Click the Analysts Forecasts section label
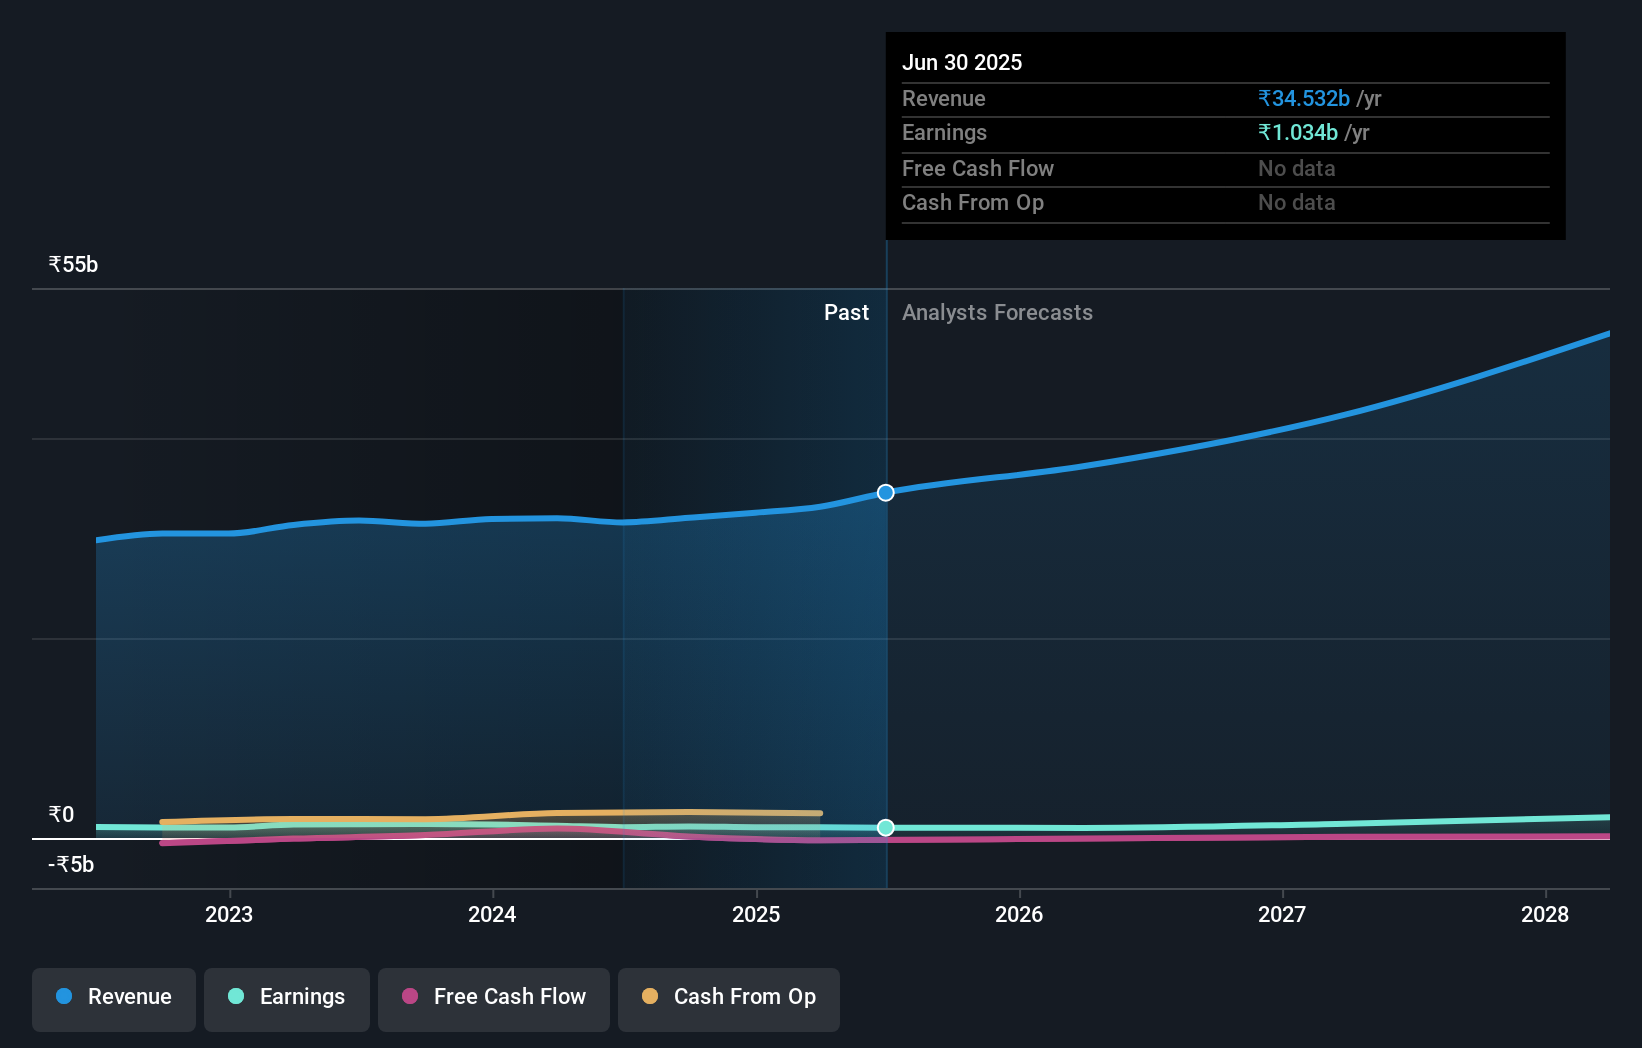 997,312
